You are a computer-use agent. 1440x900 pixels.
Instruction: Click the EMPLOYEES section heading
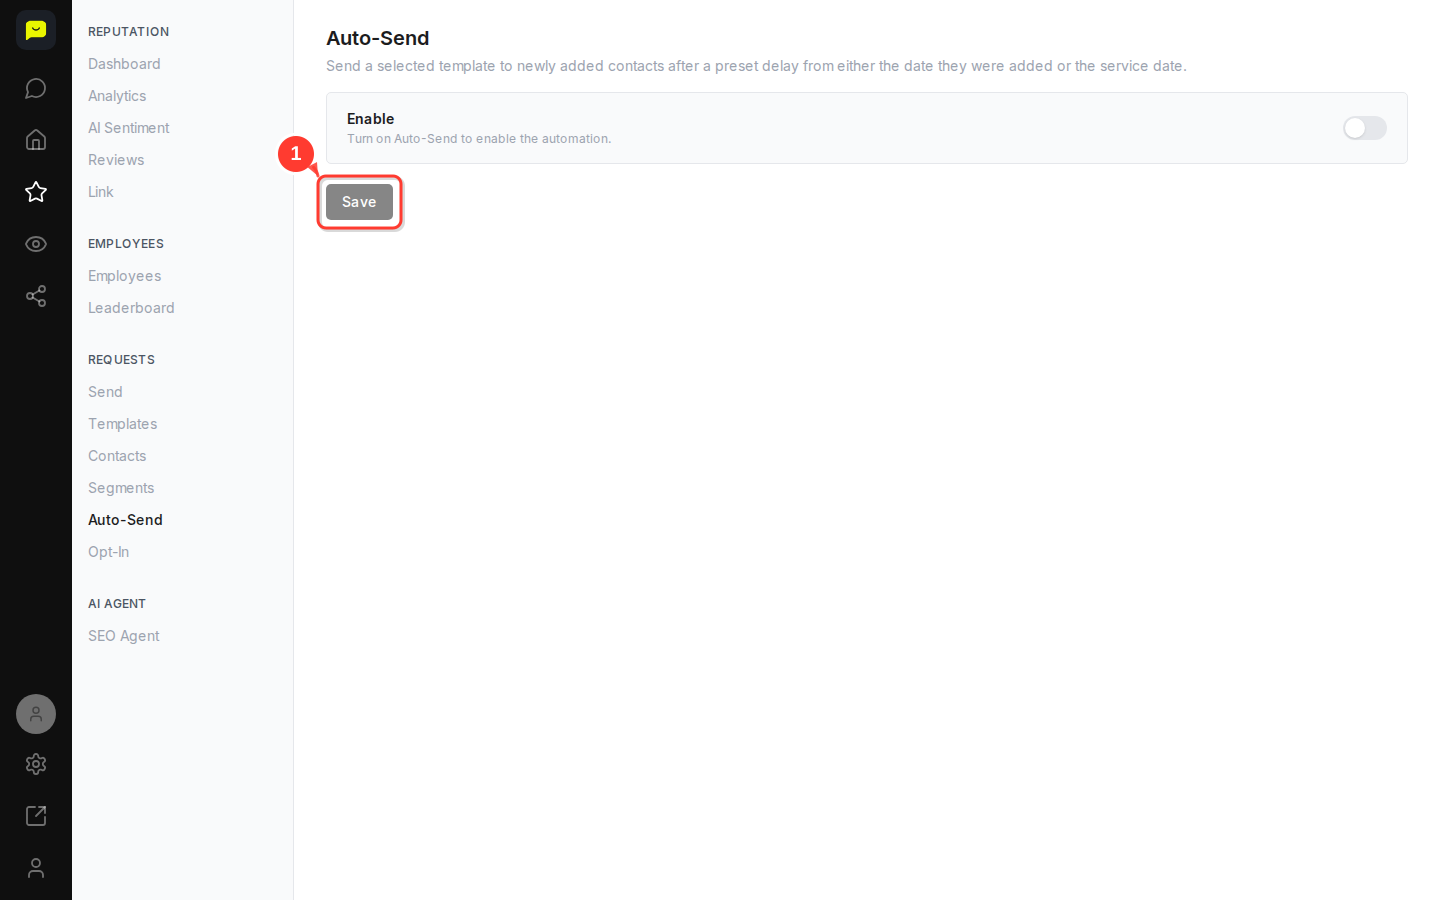click(126, 244)
